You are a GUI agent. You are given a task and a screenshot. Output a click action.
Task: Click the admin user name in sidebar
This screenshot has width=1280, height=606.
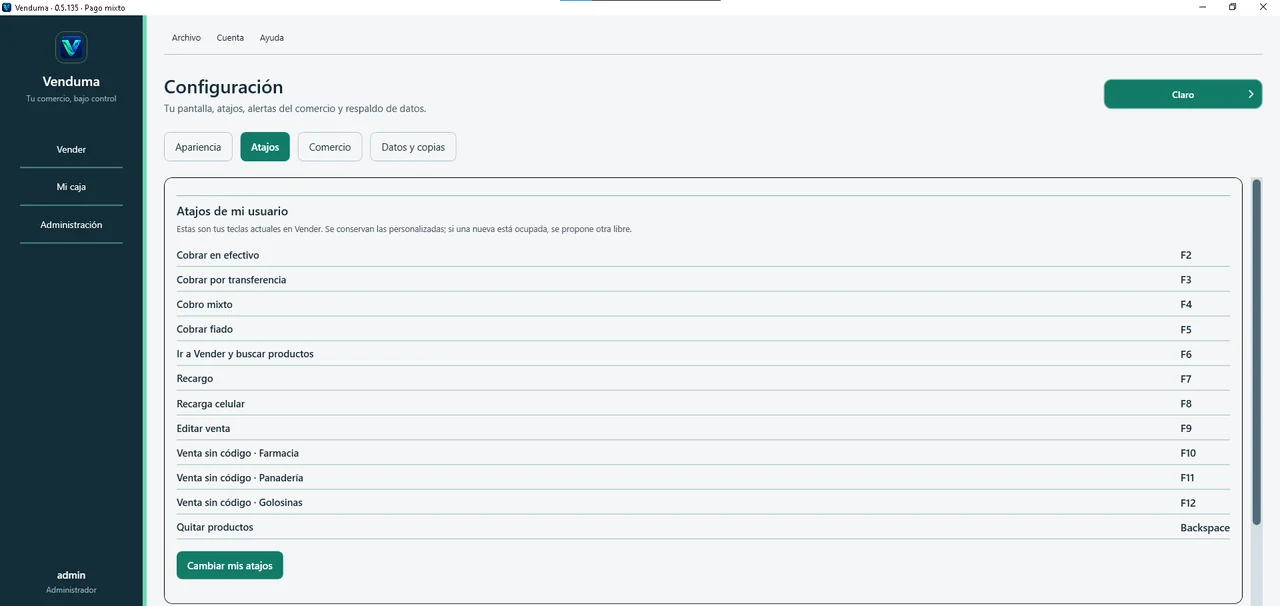71,575
